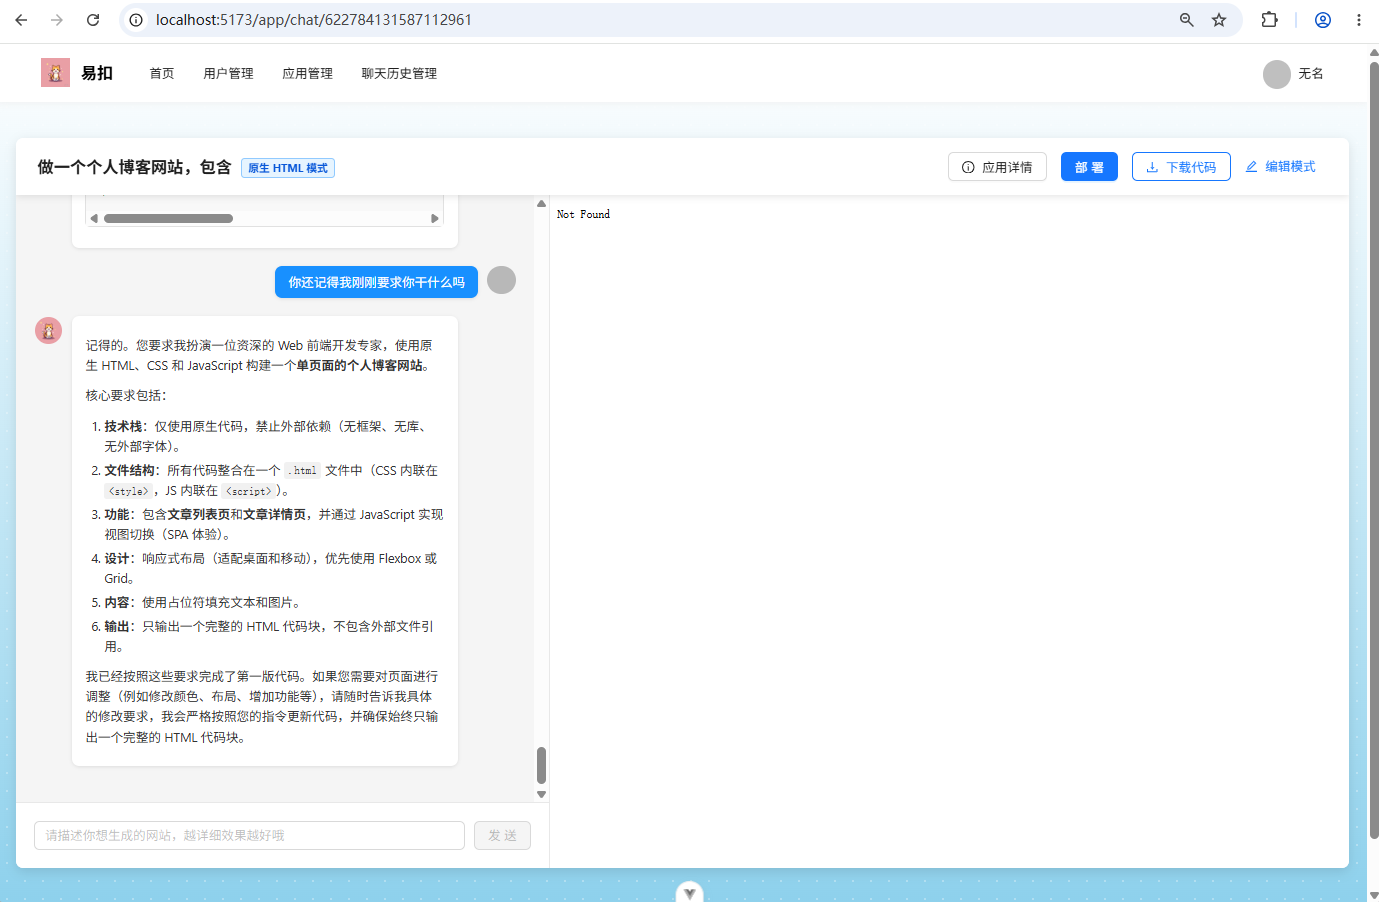Click the 原生 HTML 模式 tag
Screen dimensions: 1379x902
[x=288, y=168]
